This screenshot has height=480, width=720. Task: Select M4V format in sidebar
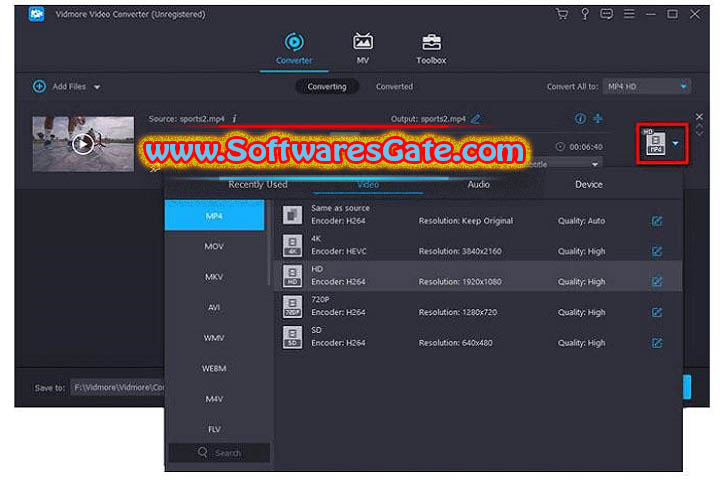point(214,399)
